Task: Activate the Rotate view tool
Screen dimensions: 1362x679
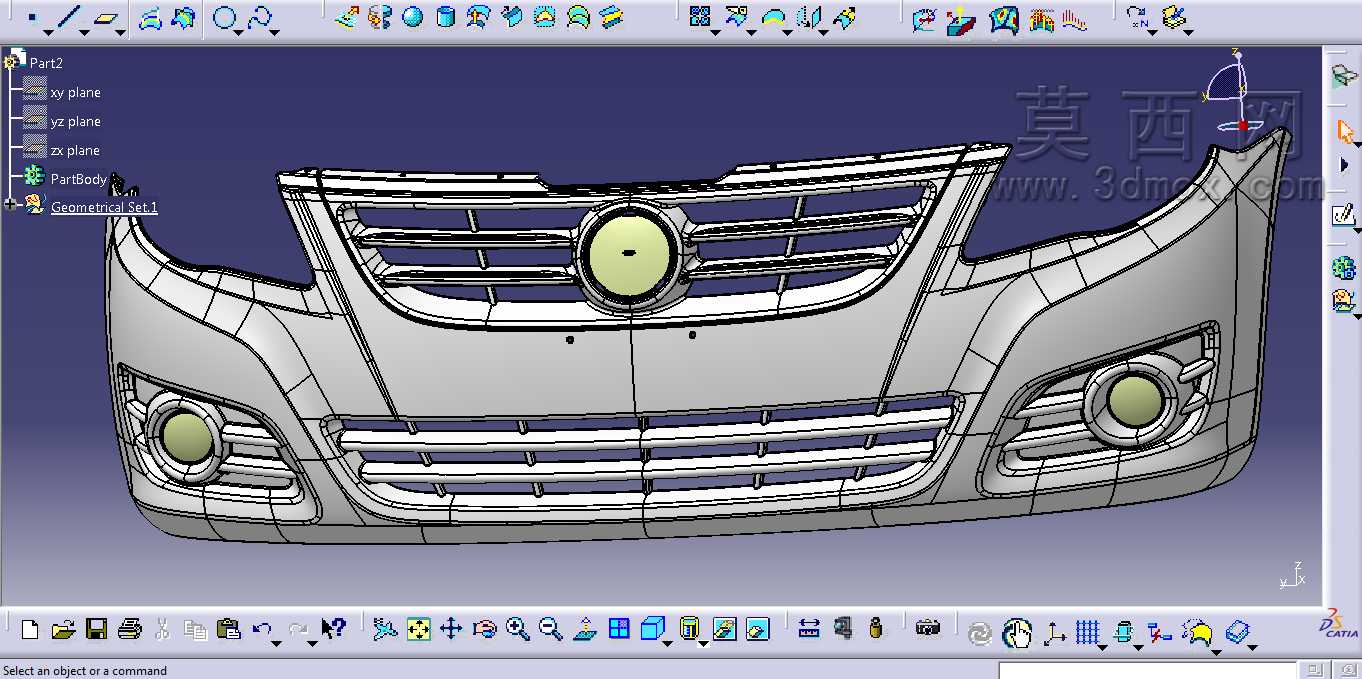Action: tap(484, 629)
